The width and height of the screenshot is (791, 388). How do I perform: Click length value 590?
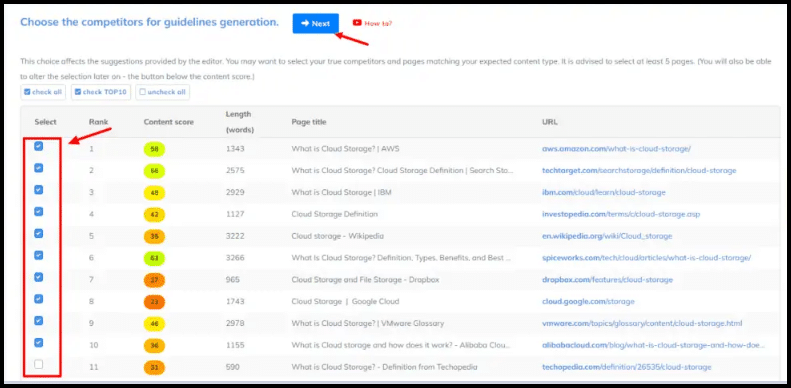pyautogui.click(x=233, y=367)
